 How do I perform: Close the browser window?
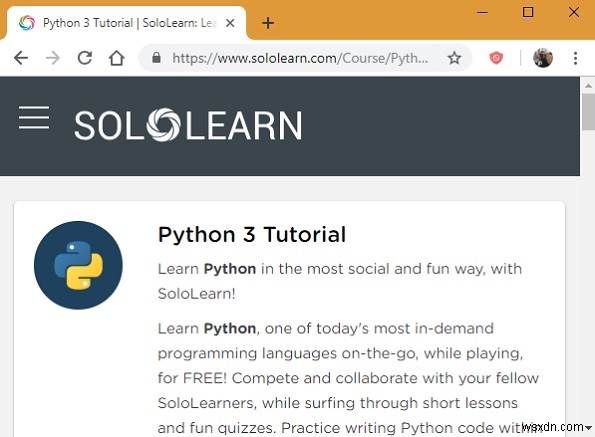[x=574, y=12]
